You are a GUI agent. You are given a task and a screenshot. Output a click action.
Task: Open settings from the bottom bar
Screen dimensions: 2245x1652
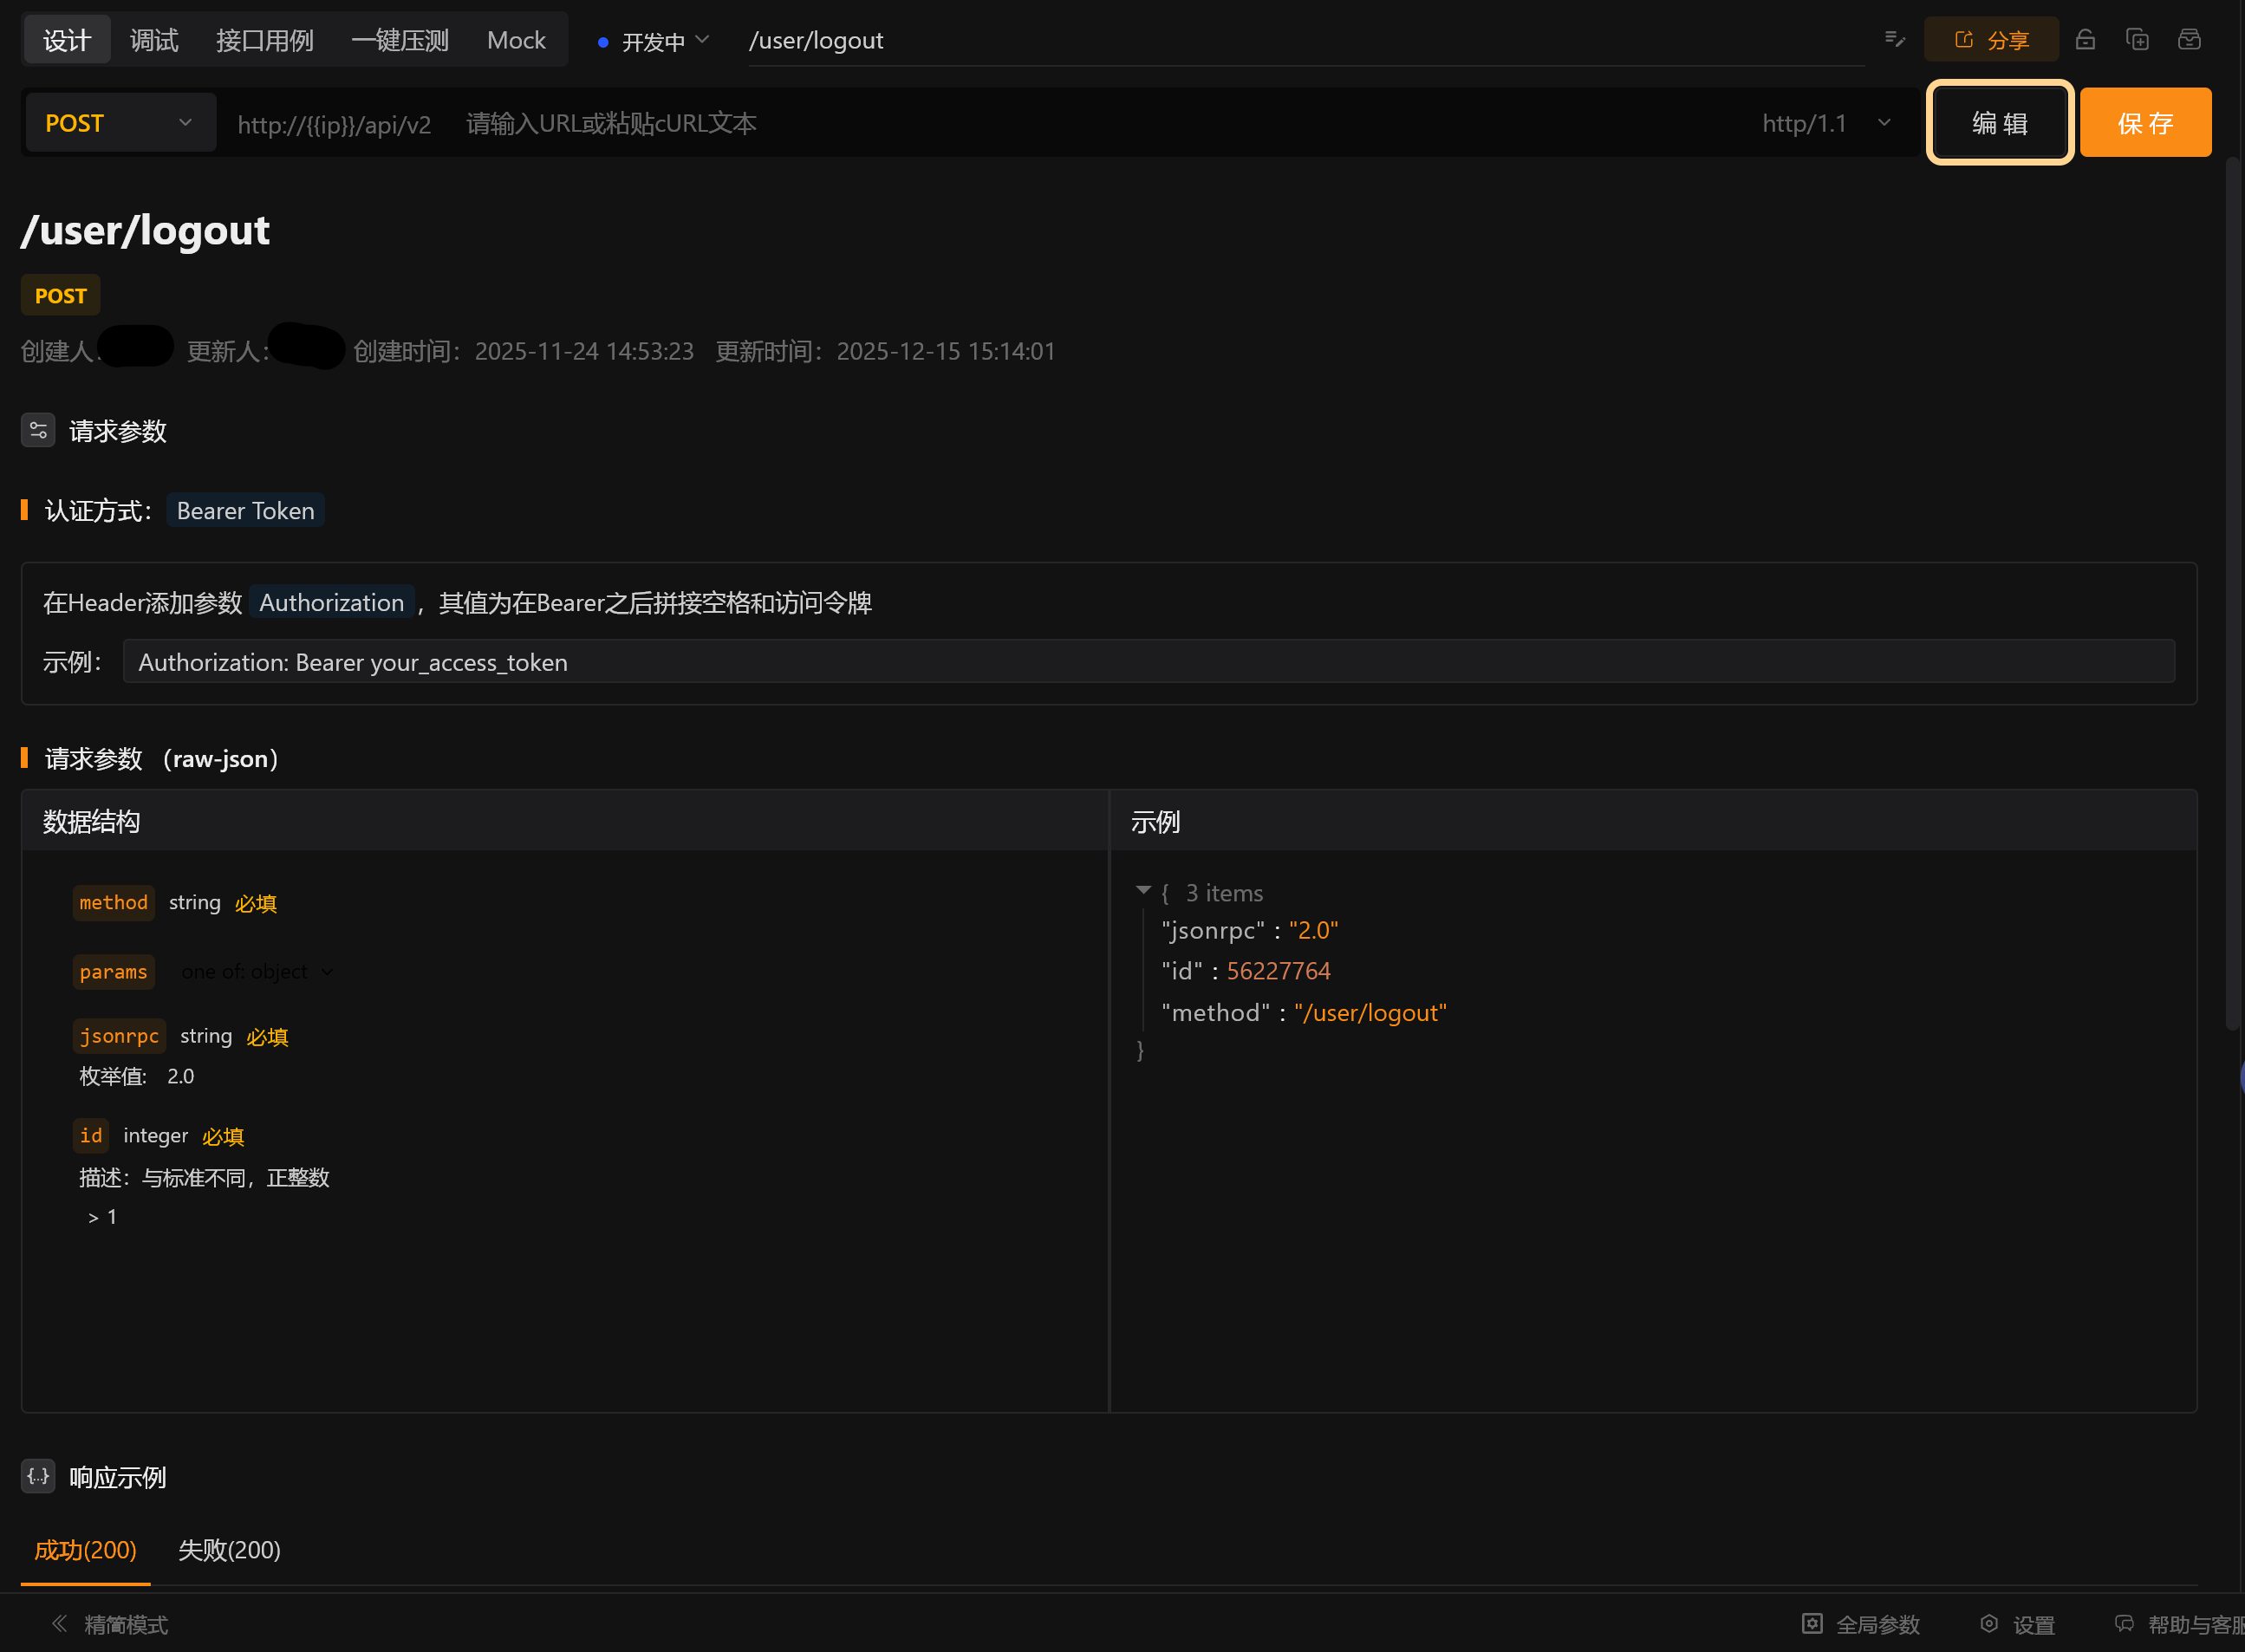click(x=2018, y=1624)
